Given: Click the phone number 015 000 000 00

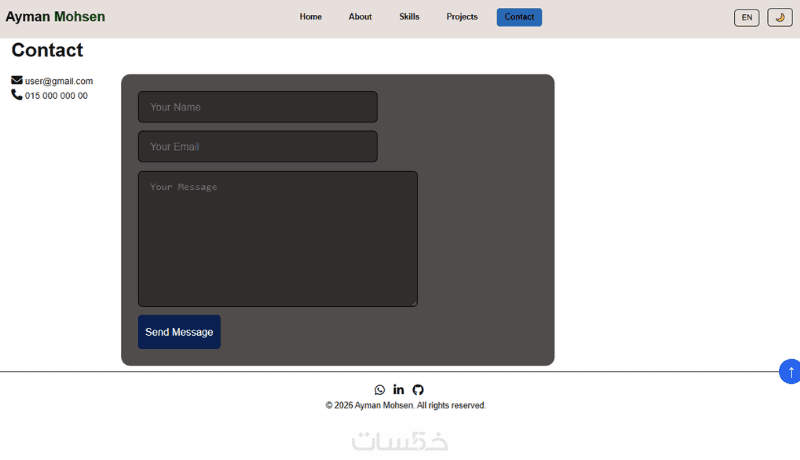Looking at the screenshot, I should 56,96.
